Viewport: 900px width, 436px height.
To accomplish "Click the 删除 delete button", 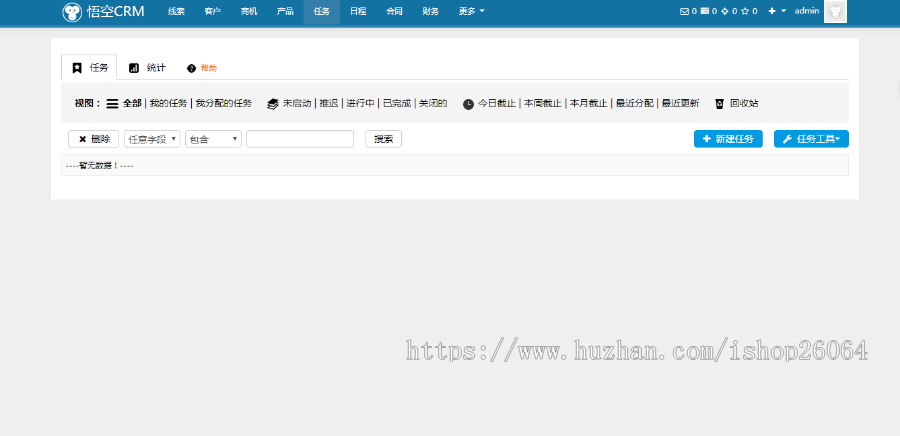I will pyautogui.click(x=94, y=139).
